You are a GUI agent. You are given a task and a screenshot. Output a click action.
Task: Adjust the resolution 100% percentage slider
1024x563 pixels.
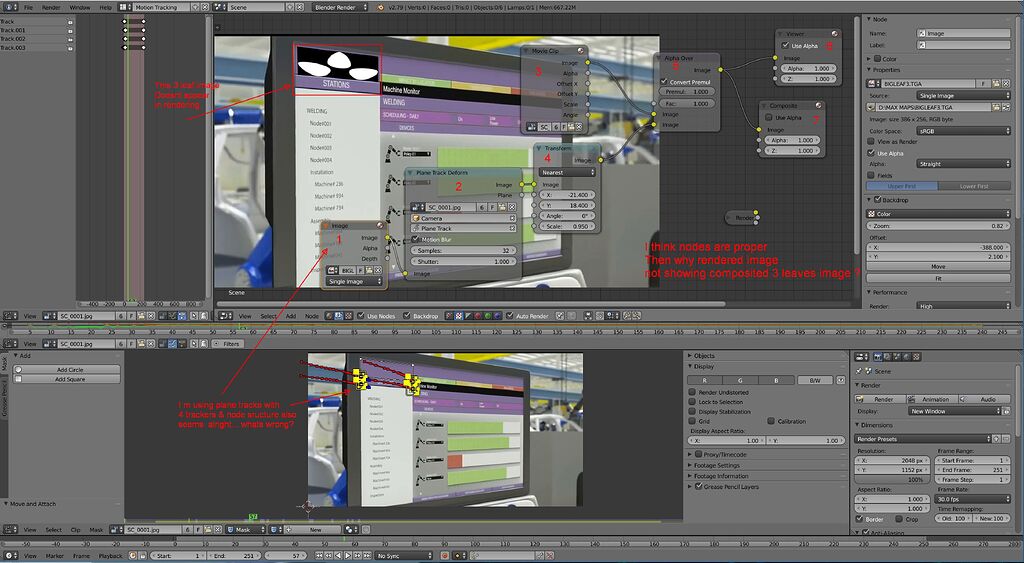893,480
